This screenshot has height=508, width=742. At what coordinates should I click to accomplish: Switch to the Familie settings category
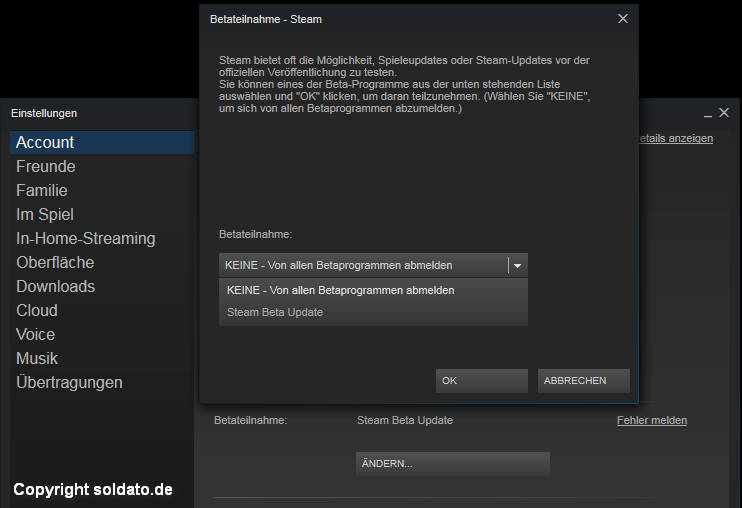tap(102, 191)
